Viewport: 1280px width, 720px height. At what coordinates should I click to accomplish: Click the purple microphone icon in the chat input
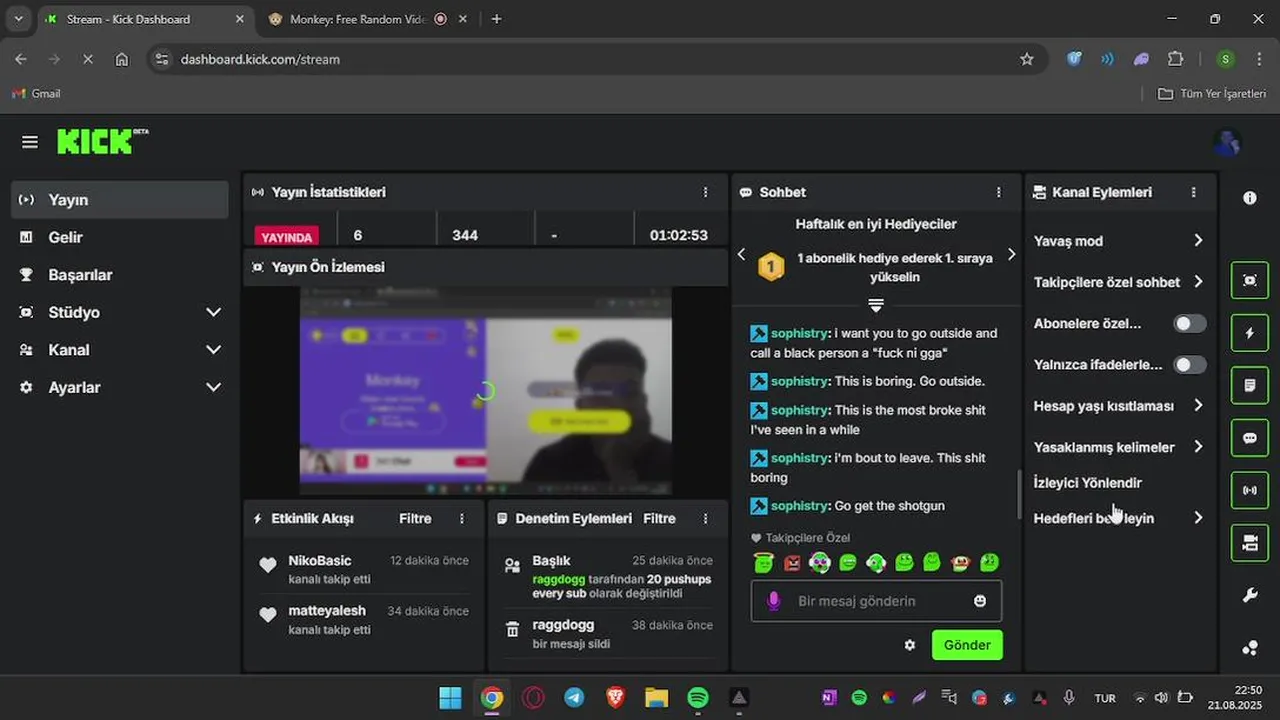[x=773, y=601]
